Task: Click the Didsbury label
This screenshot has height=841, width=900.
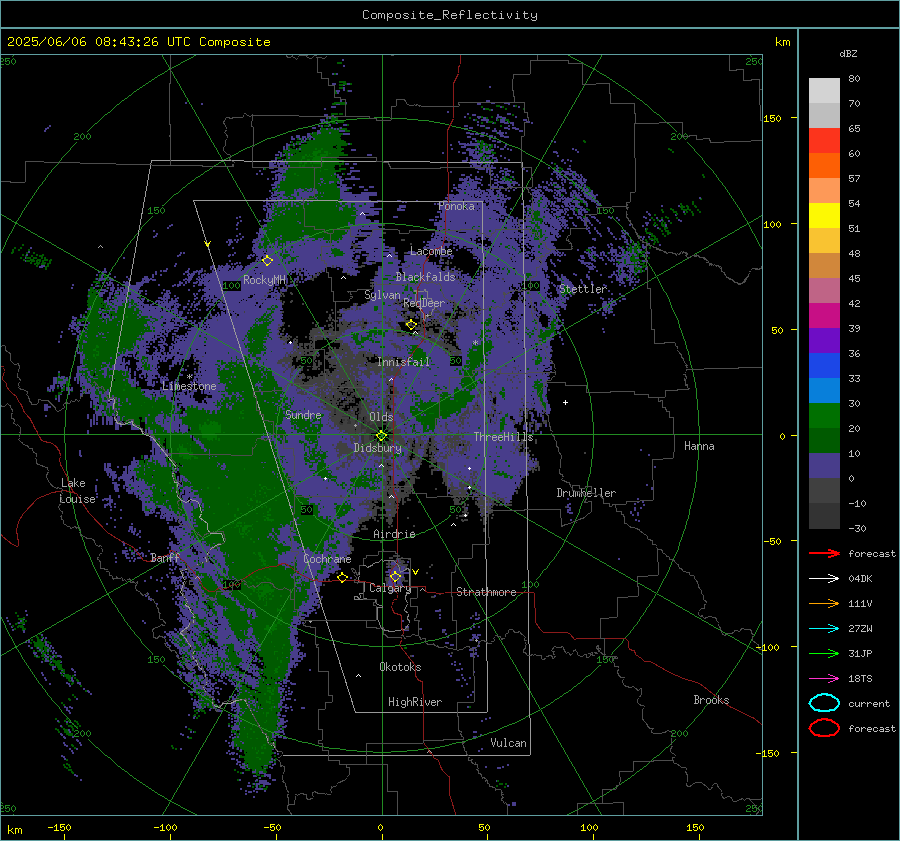Action: pos(377,448)
